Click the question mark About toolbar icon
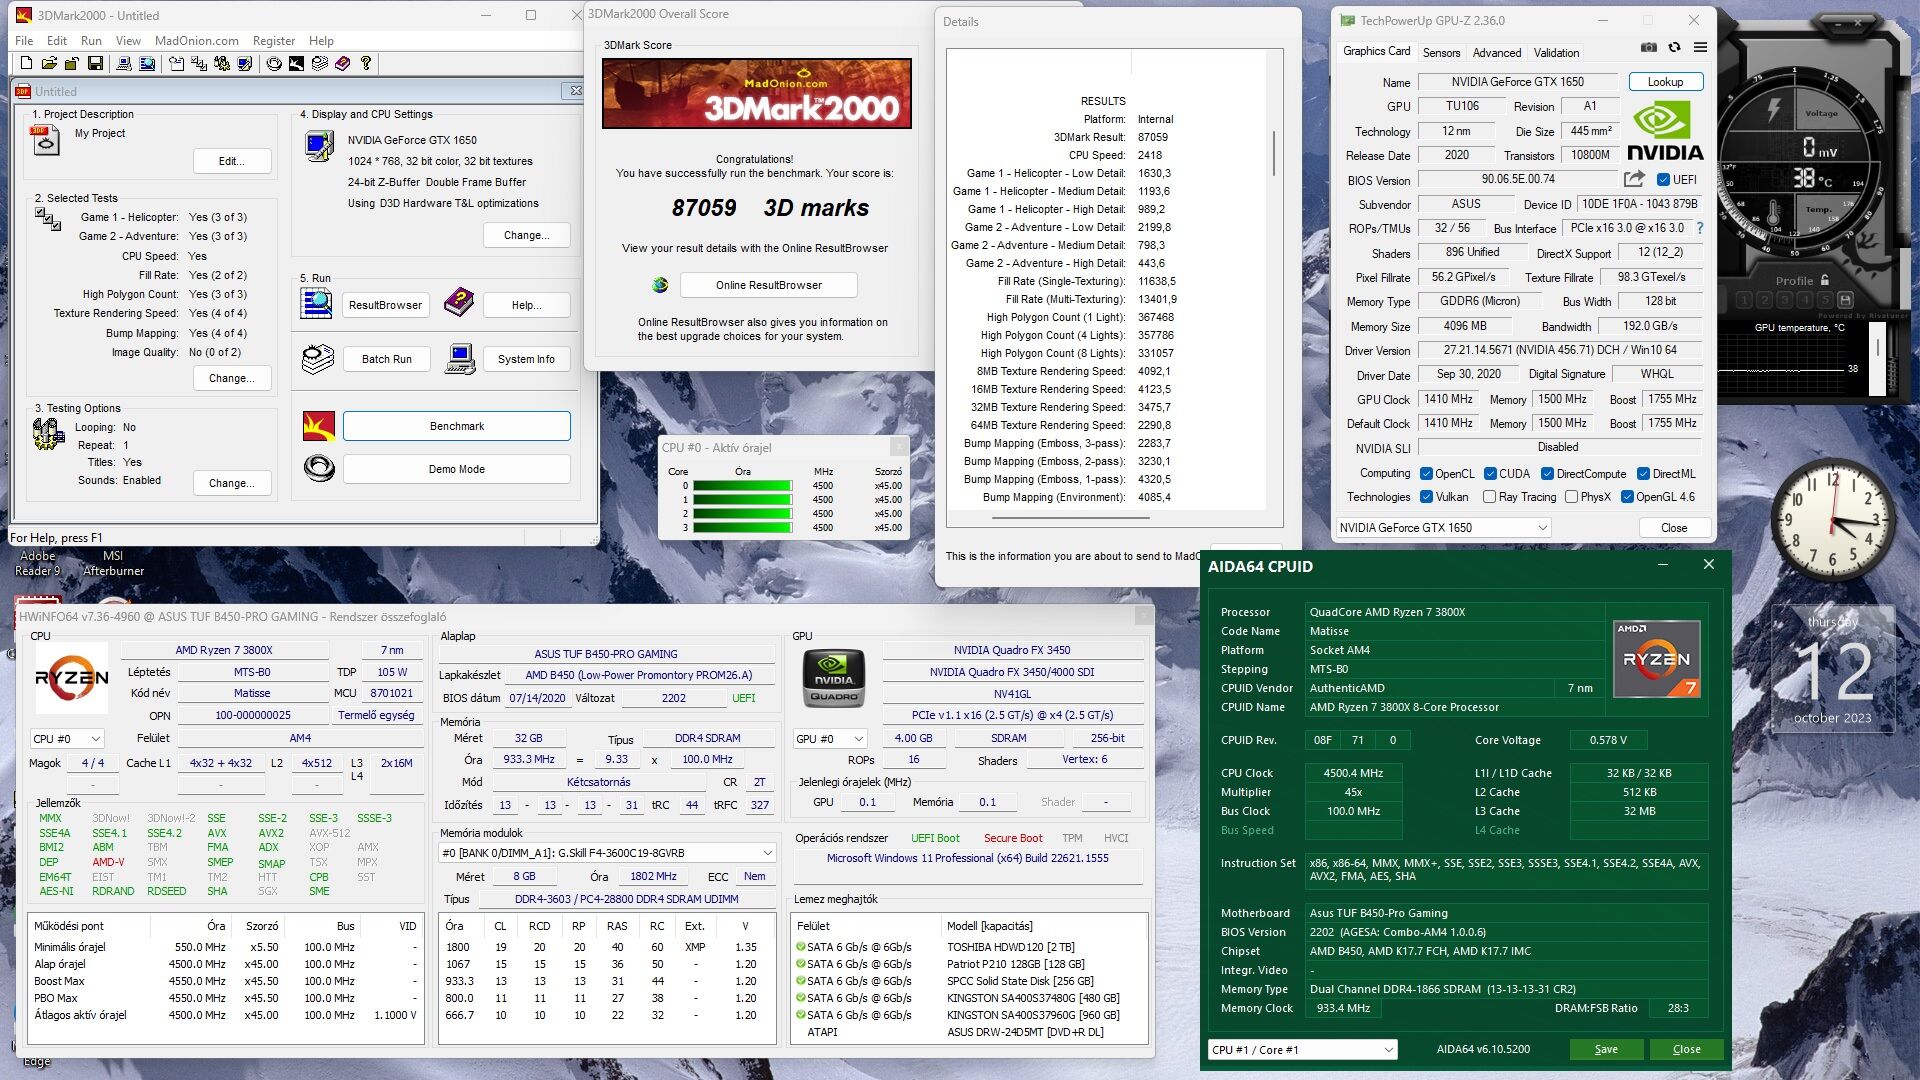The height and width of the screenshot is (1080, 1920). 366,64
